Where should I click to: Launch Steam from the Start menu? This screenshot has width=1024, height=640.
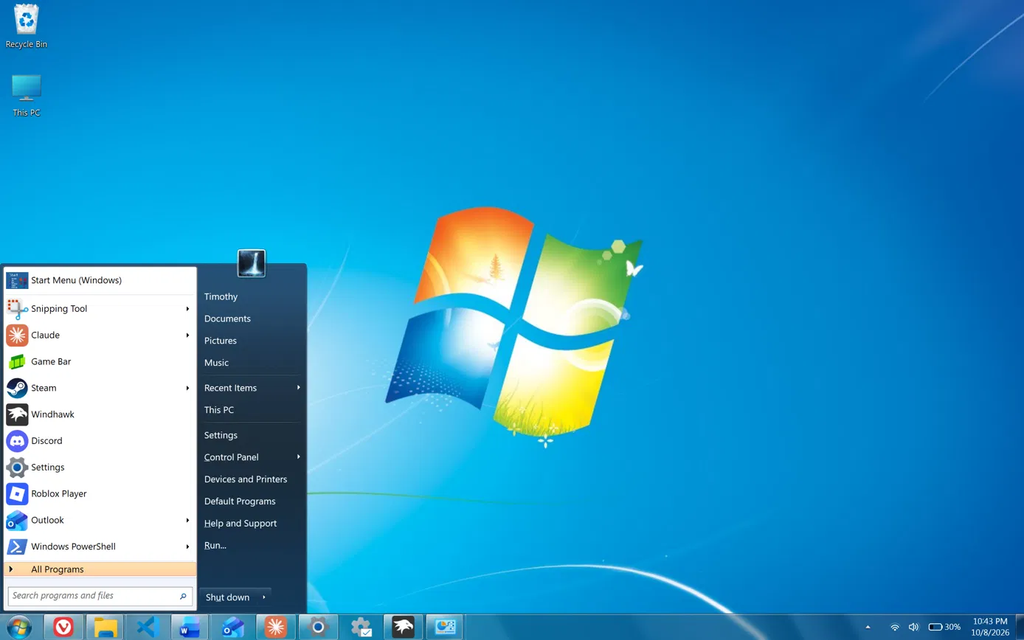point(99,388)
